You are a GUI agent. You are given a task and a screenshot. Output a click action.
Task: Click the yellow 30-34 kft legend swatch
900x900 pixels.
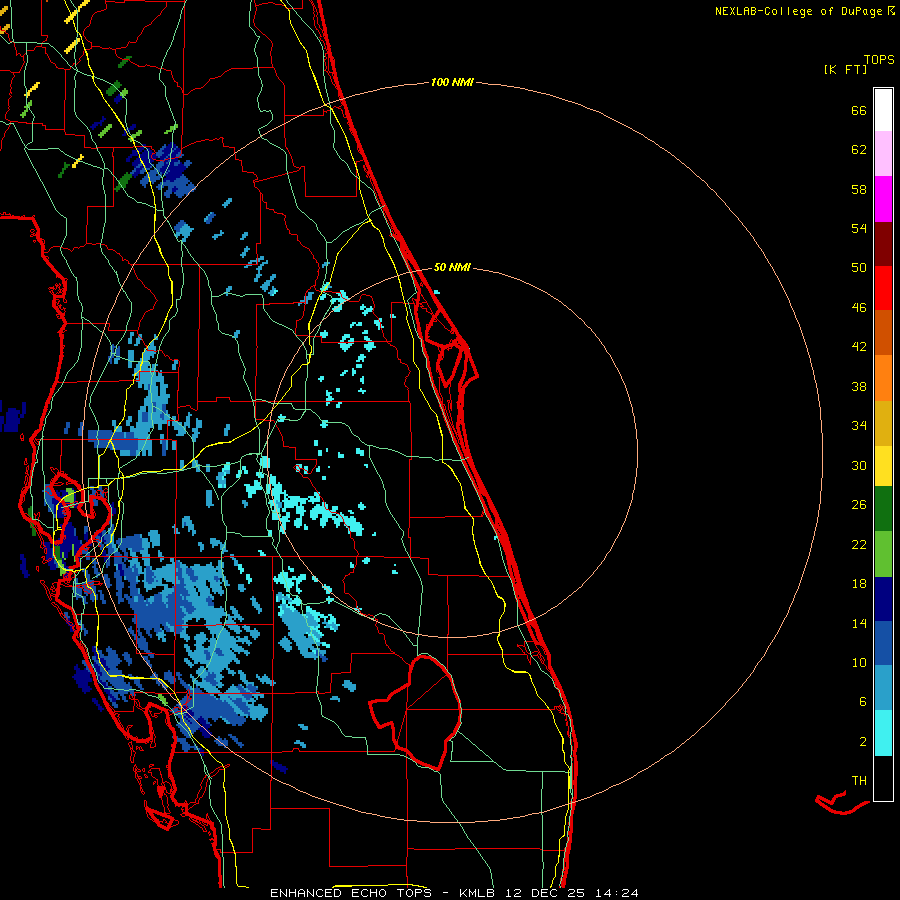pyautogui.click(x=883, y=465)
